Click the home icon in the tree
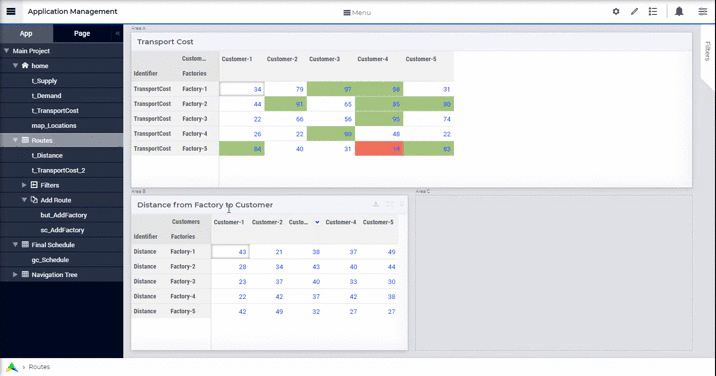 pyautogui.click(x=25, y=65)
